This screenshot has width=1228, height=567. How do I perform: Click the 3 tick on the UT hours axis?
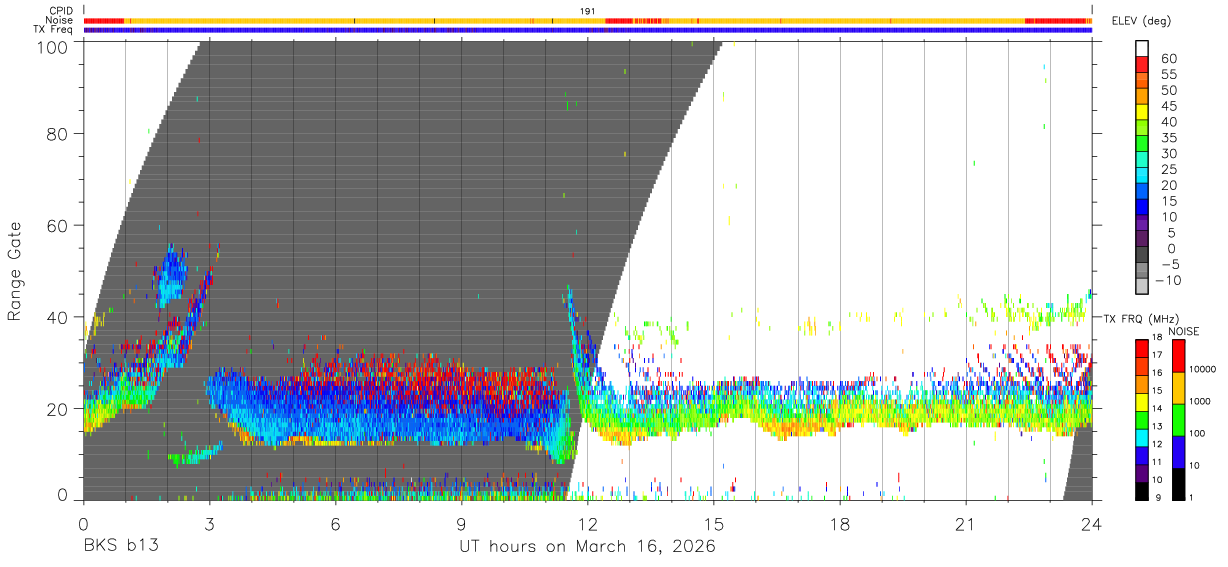click(x=209, y=523)
